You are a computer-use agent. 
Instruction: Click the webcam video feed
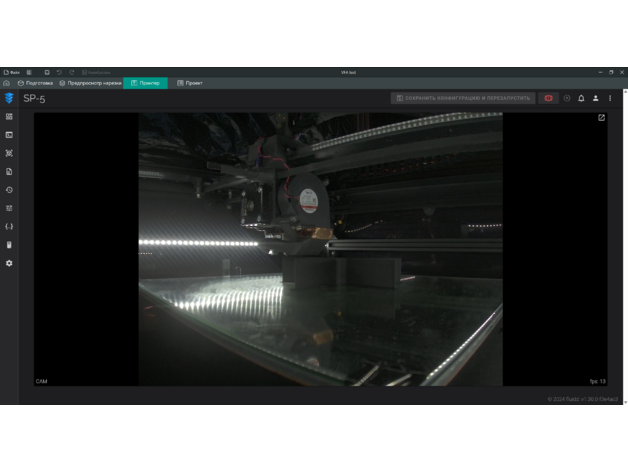tap(320, 248)
